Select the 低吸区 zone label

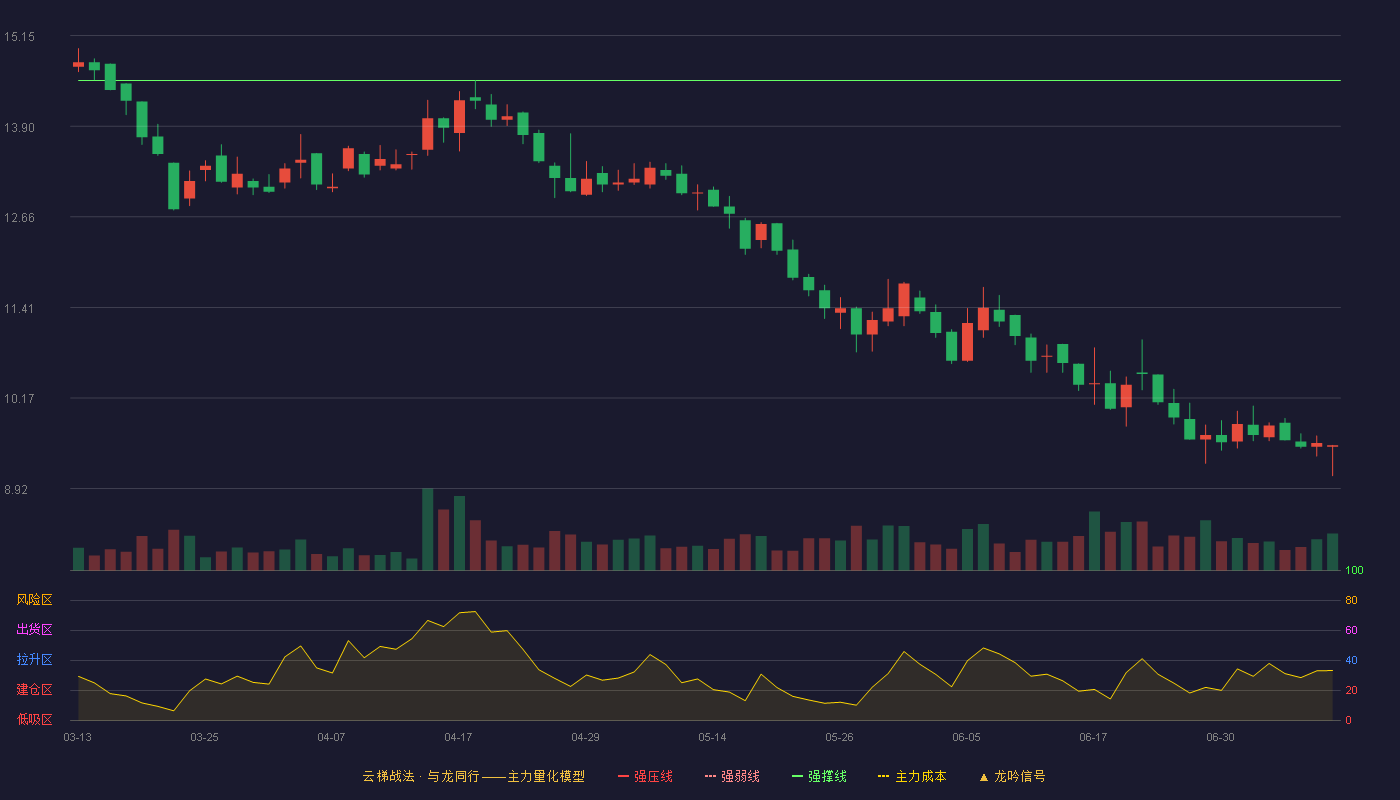(35, 718)
